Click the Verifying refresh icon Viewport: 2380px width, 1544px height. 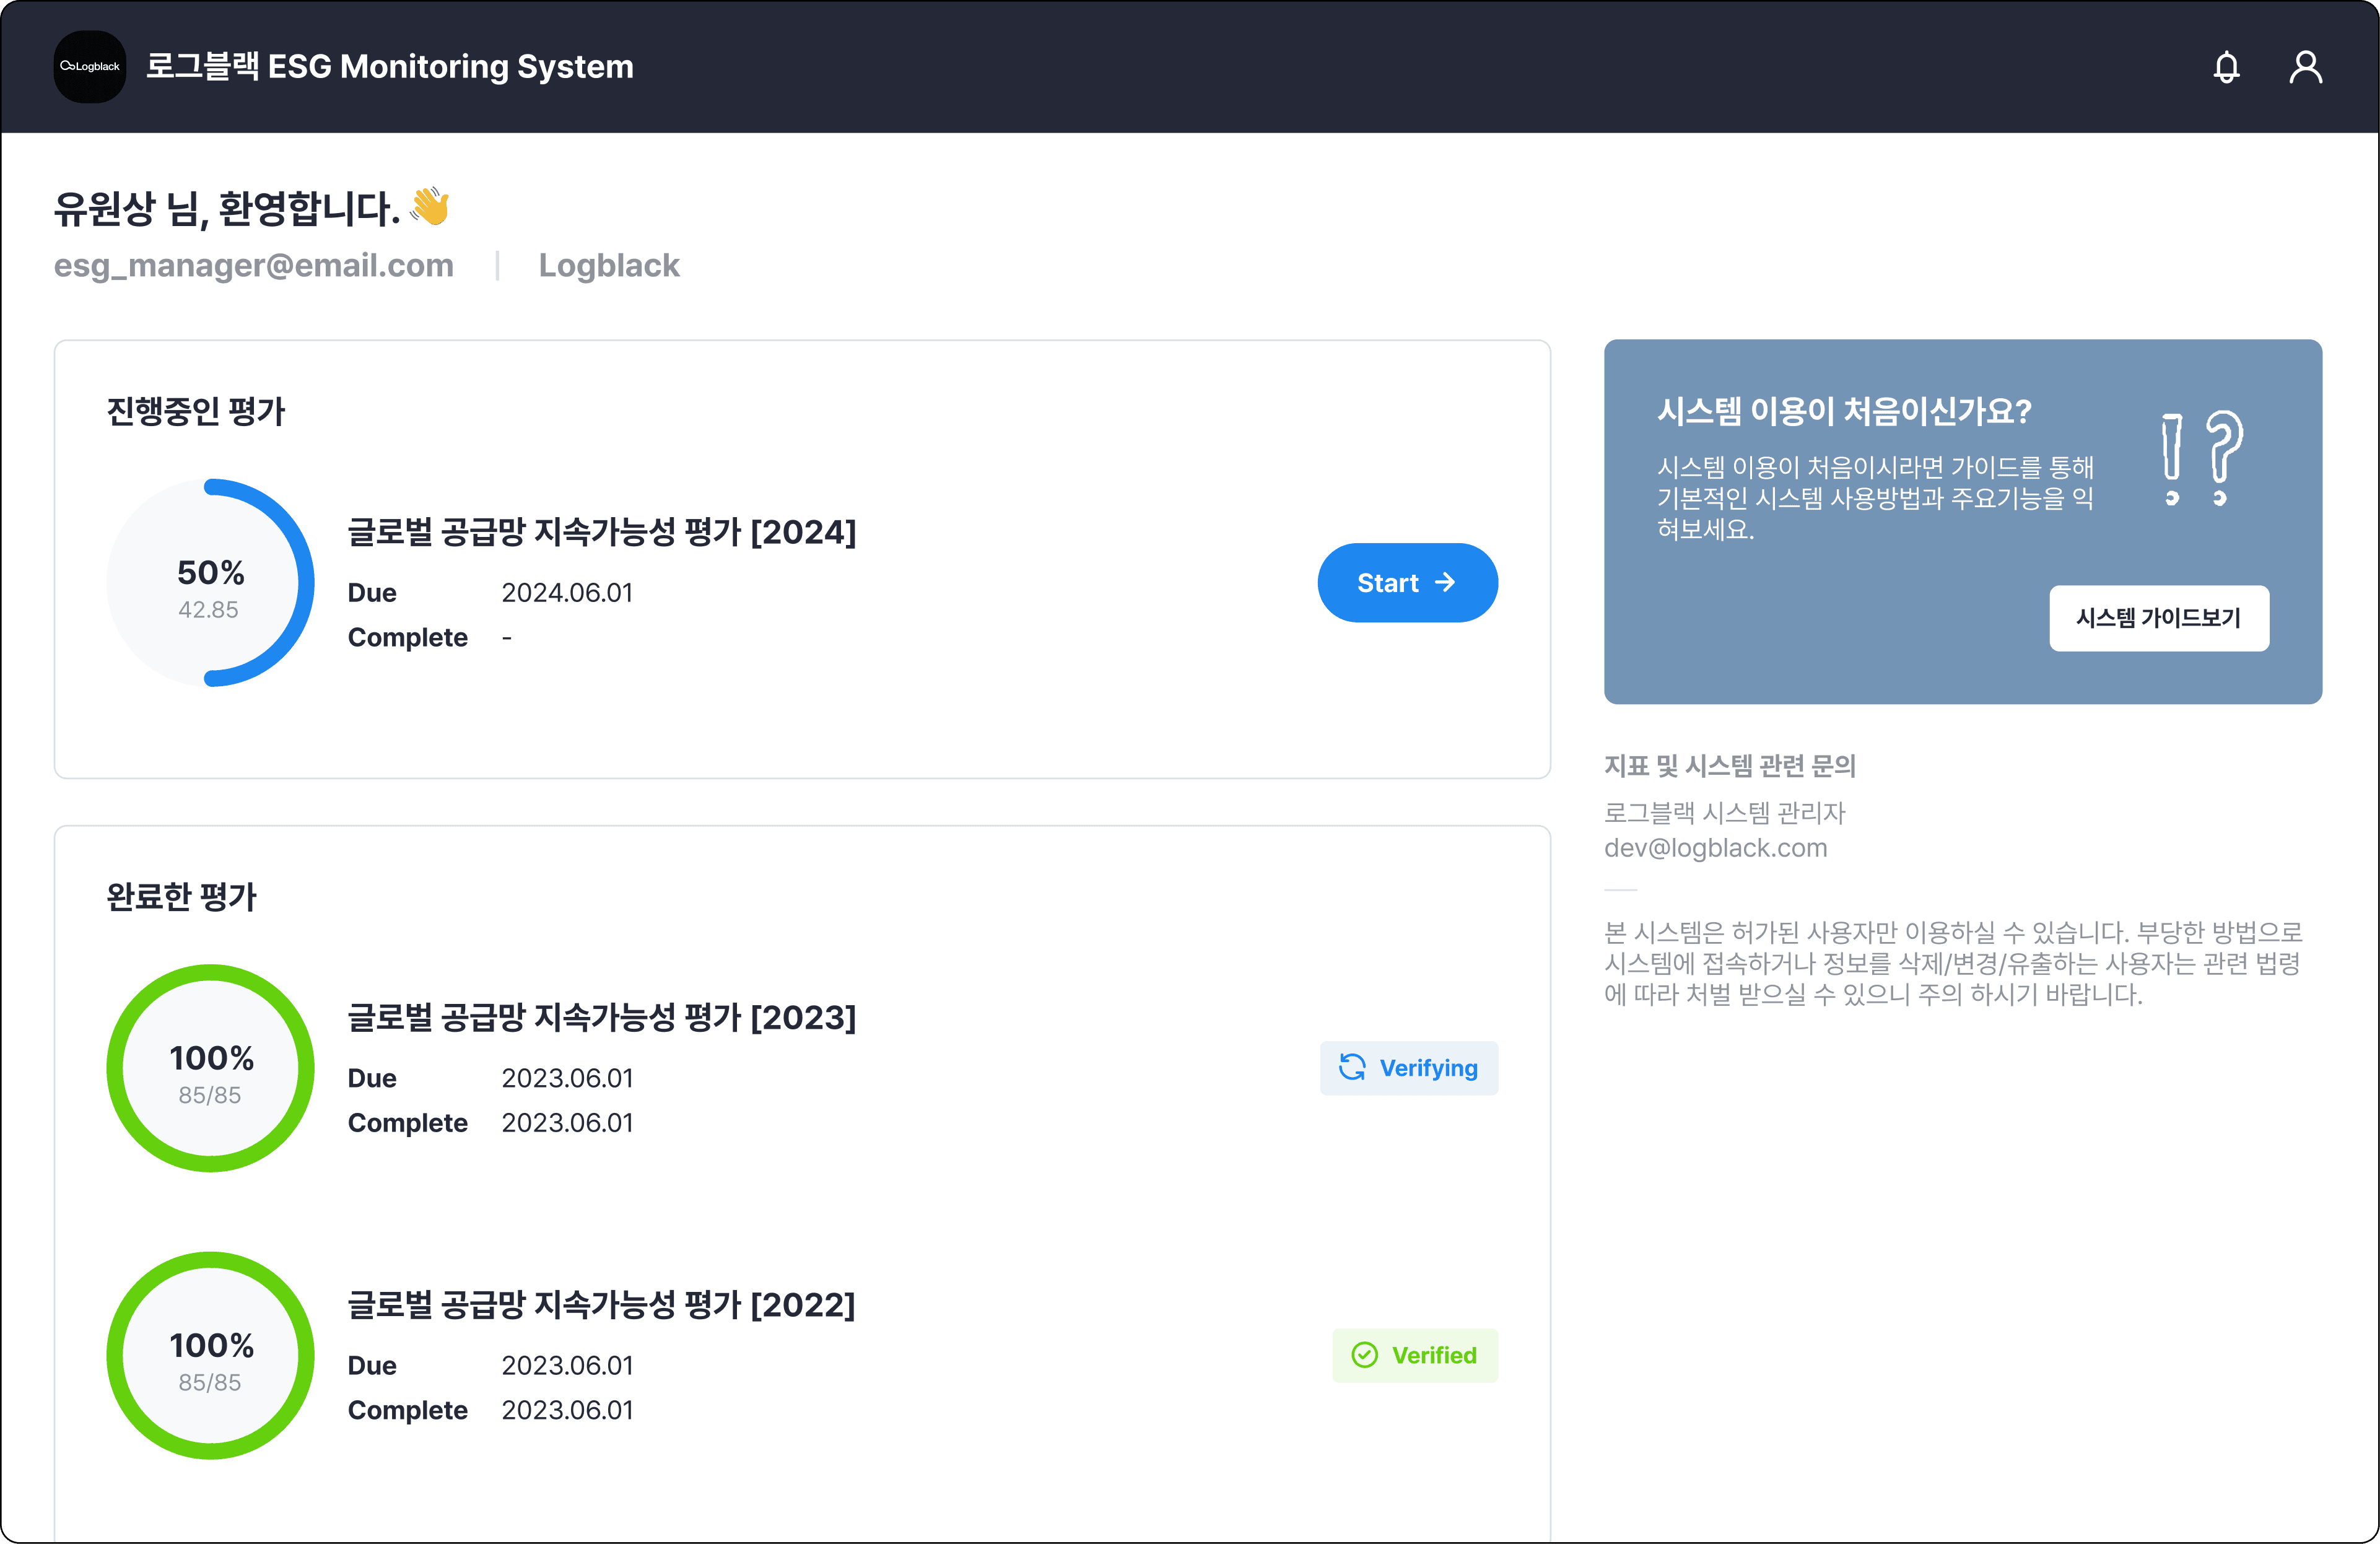1352,1067
